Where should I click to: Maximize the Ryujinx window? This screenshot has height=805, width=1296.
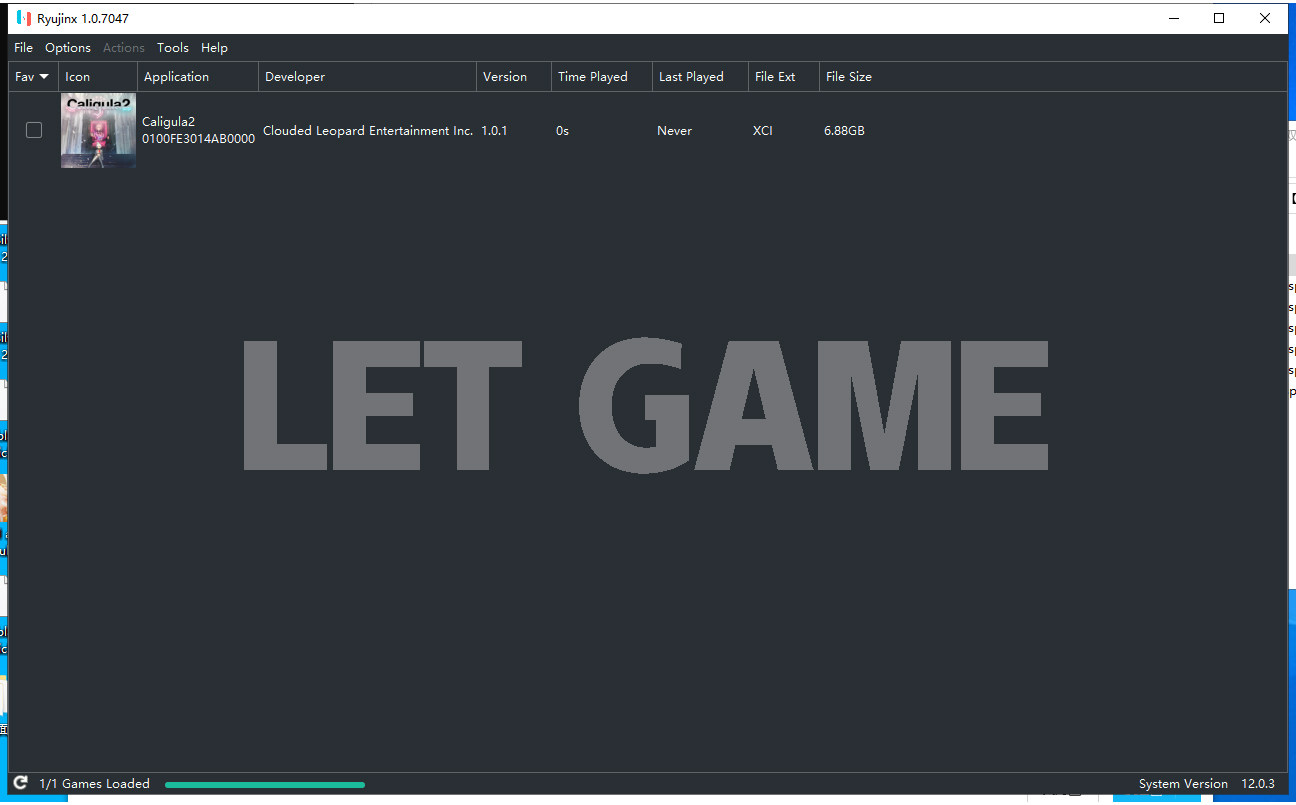pos(1219,18)
